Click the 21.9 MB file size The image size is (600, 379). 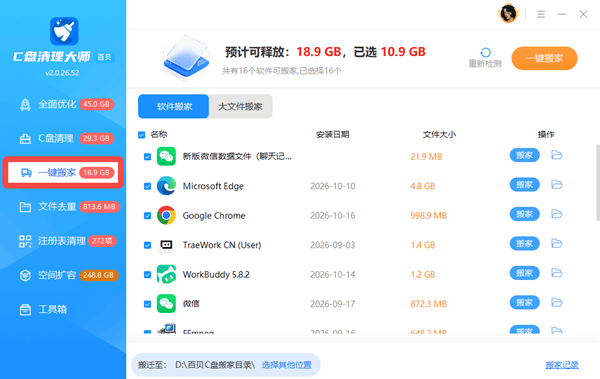pos(426,157)
